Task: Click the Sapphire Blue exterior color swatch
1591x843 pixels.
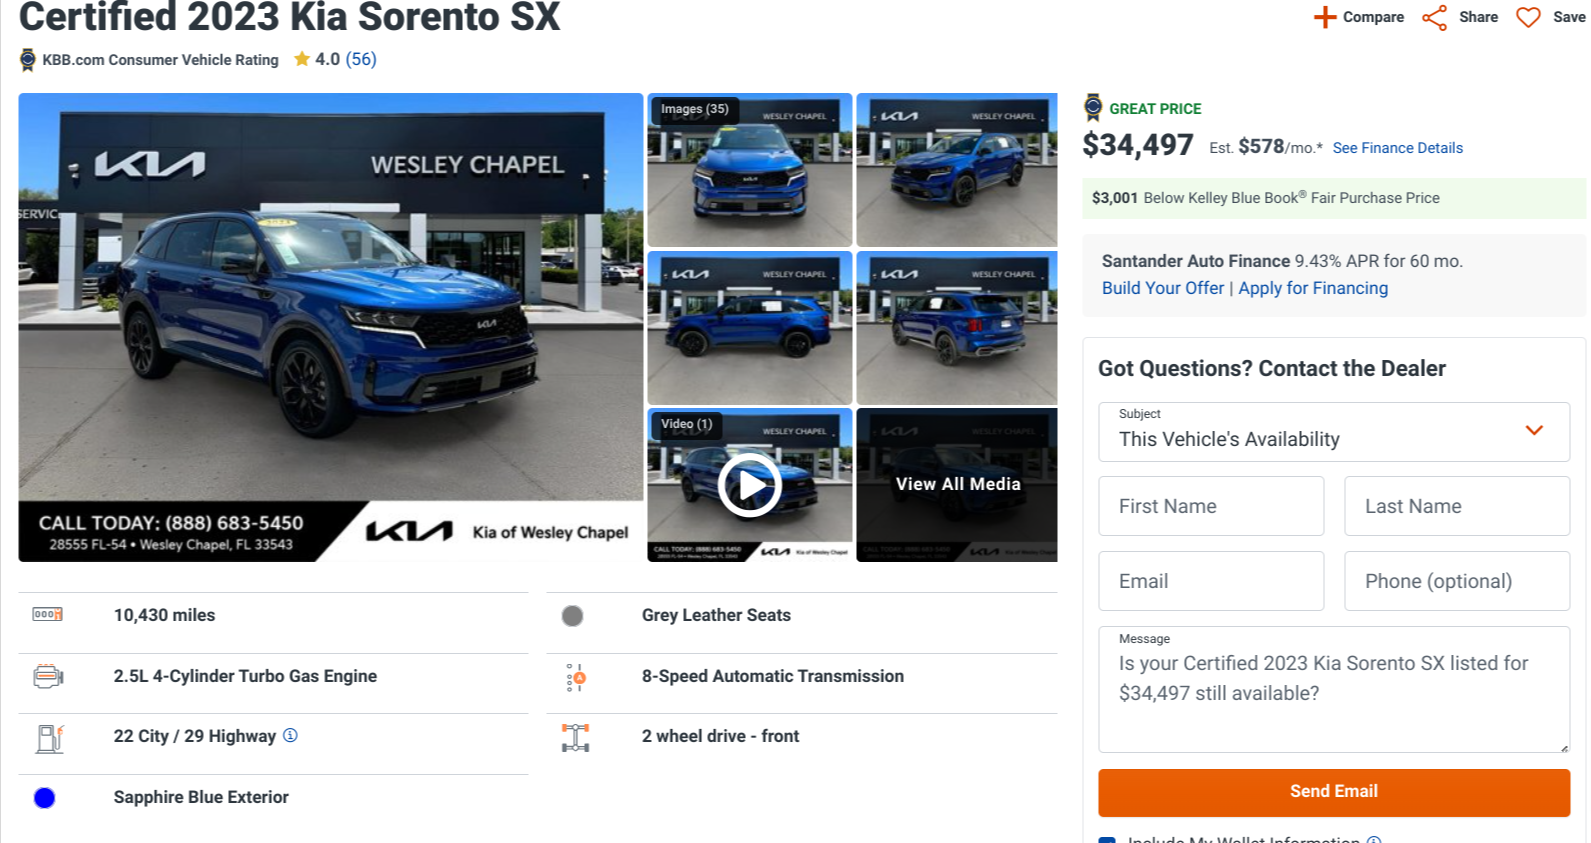Action: 44,798
